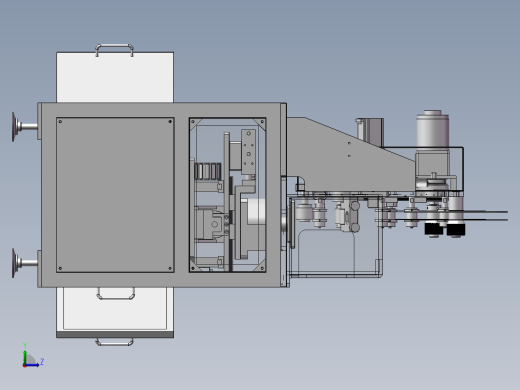The width and height of the screenshot is (520, 390).
Task: Select the bottommost handle below the lower white tray
Action: [114, 342]
